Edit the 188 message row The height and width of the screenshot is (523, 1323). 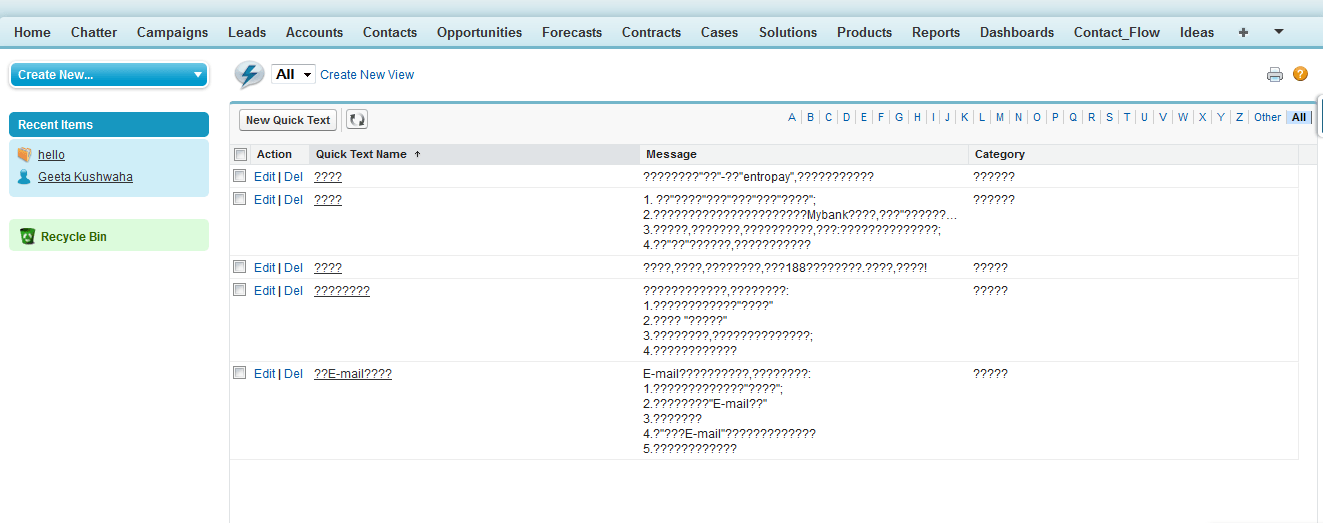point(264,267)
